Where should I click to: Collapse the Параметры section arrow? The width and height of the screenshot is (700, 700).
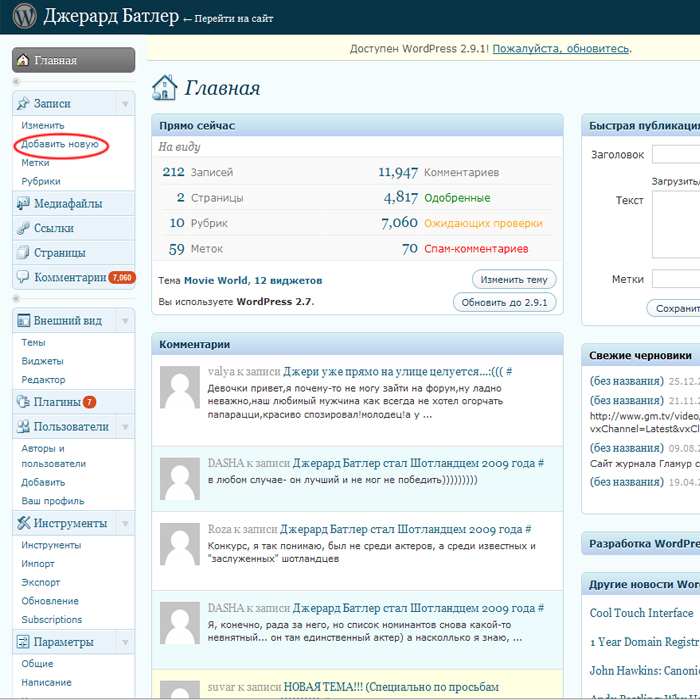(x=124, y=642)
